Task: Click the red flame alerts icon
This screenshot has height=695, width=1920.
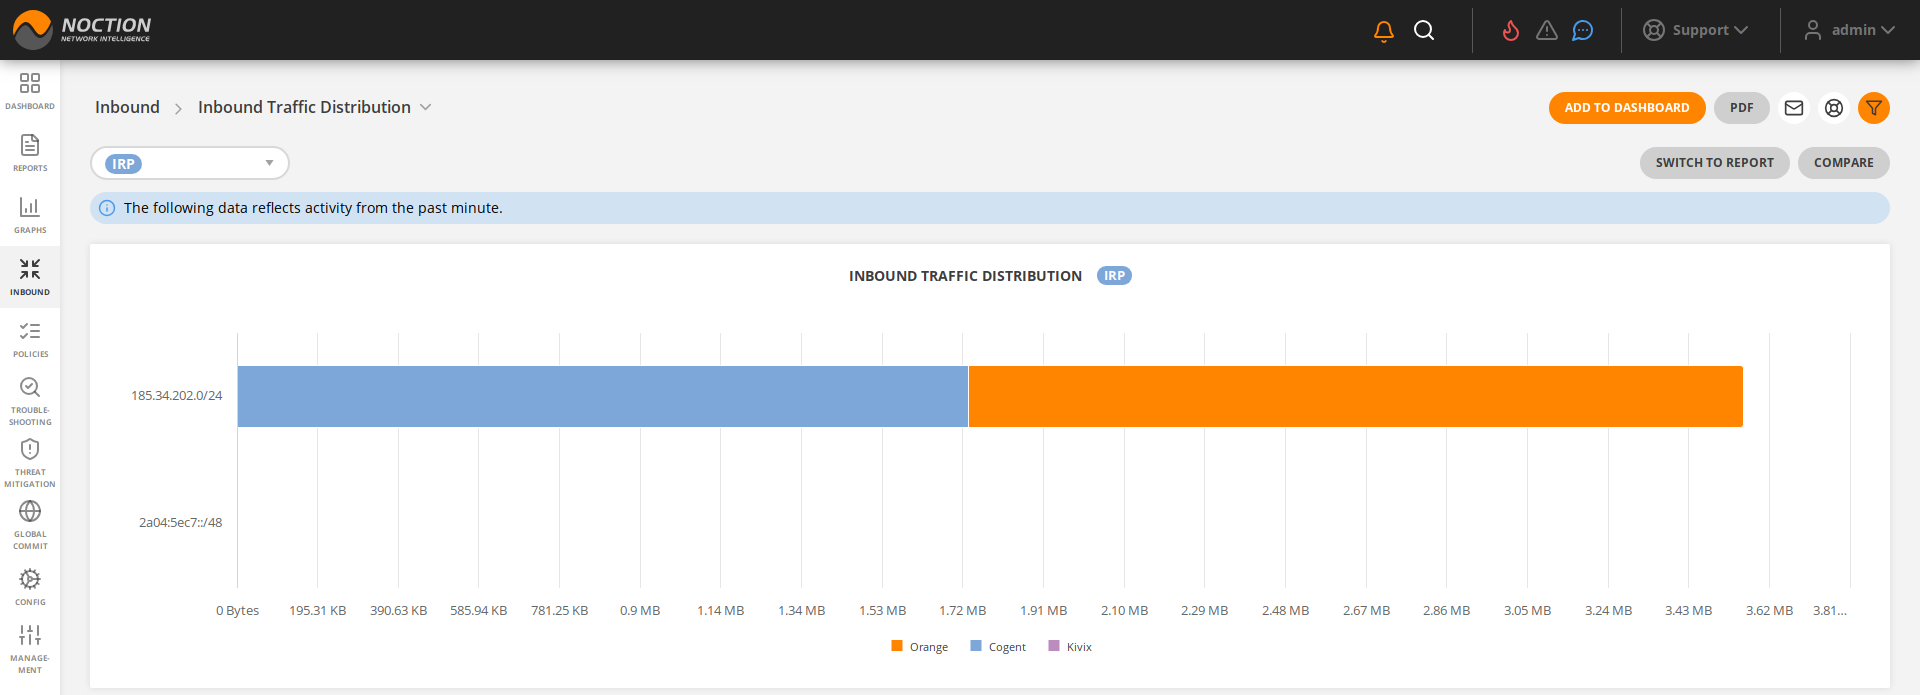Action: tap(1510, 31)
